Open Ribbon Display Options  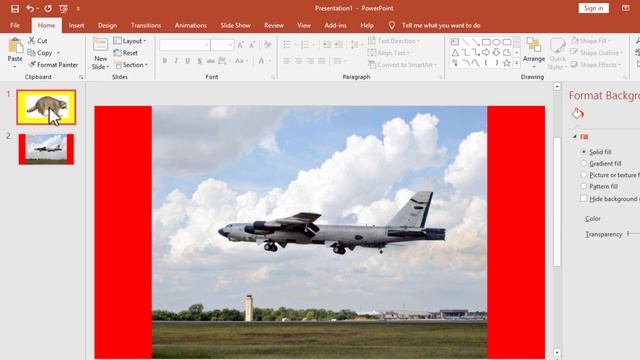click(x=625, y=8)
